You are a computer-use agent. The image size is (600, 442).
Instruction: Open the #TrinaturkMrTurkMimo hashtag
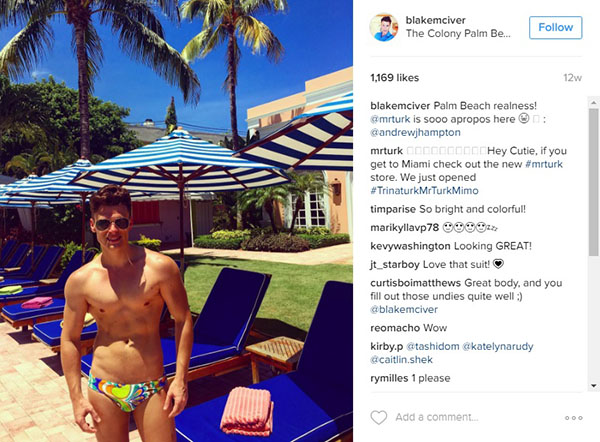tap(424, 191)
